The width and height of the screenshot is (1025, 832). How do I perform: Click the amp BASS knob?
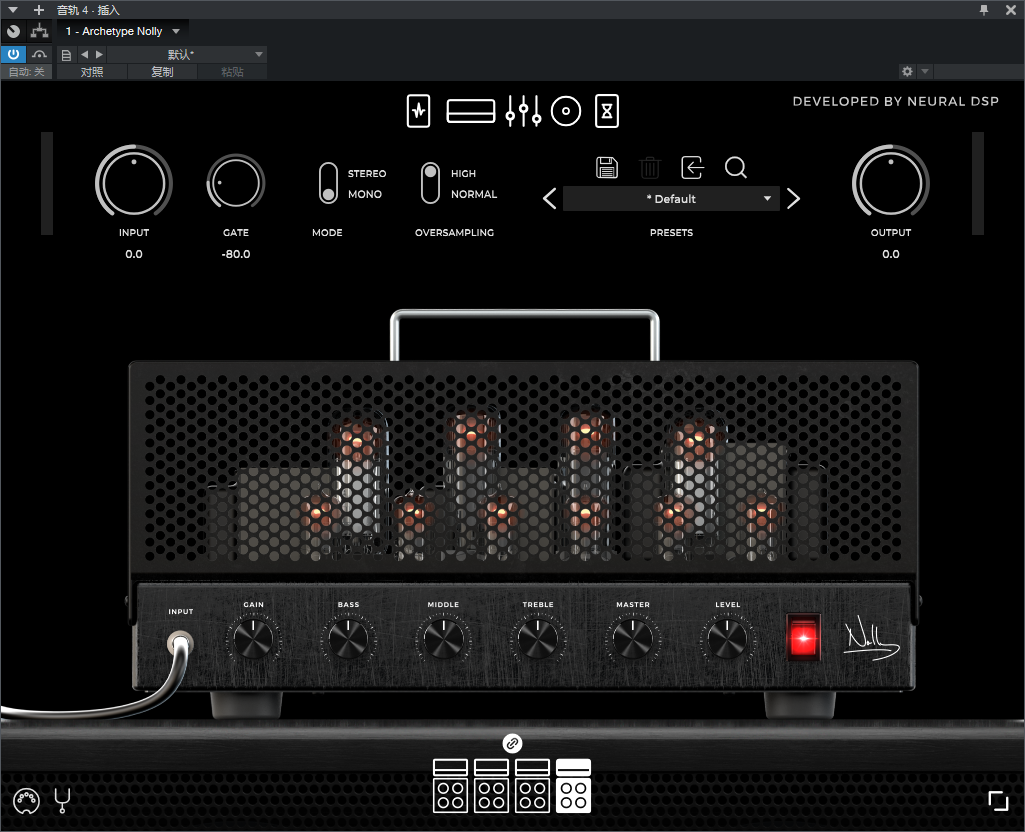348,639
